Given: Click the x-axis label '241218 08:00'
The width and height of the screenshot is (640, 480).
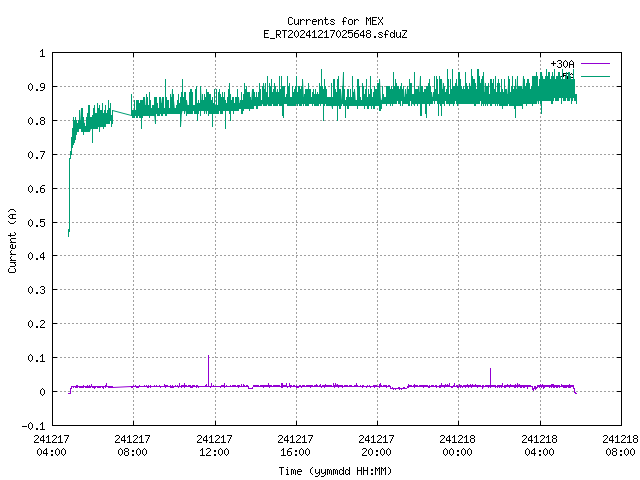Looking at the screenshot, I should pos(620,445).
